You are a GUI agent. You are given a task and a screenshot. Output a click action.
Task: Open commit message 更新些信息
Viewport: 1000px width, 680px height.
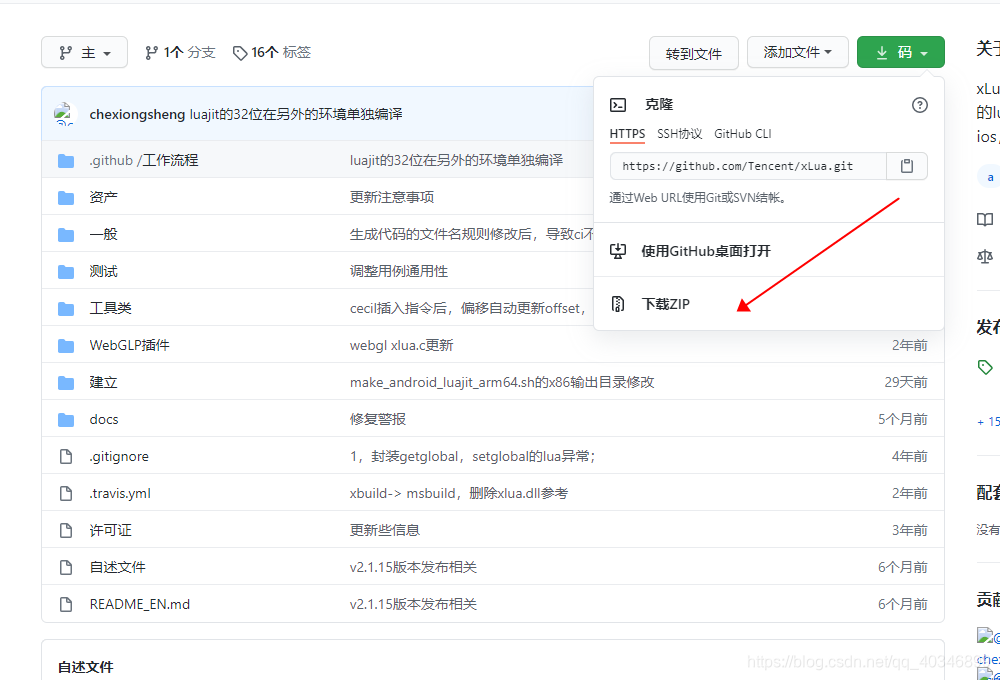[385, 530]
